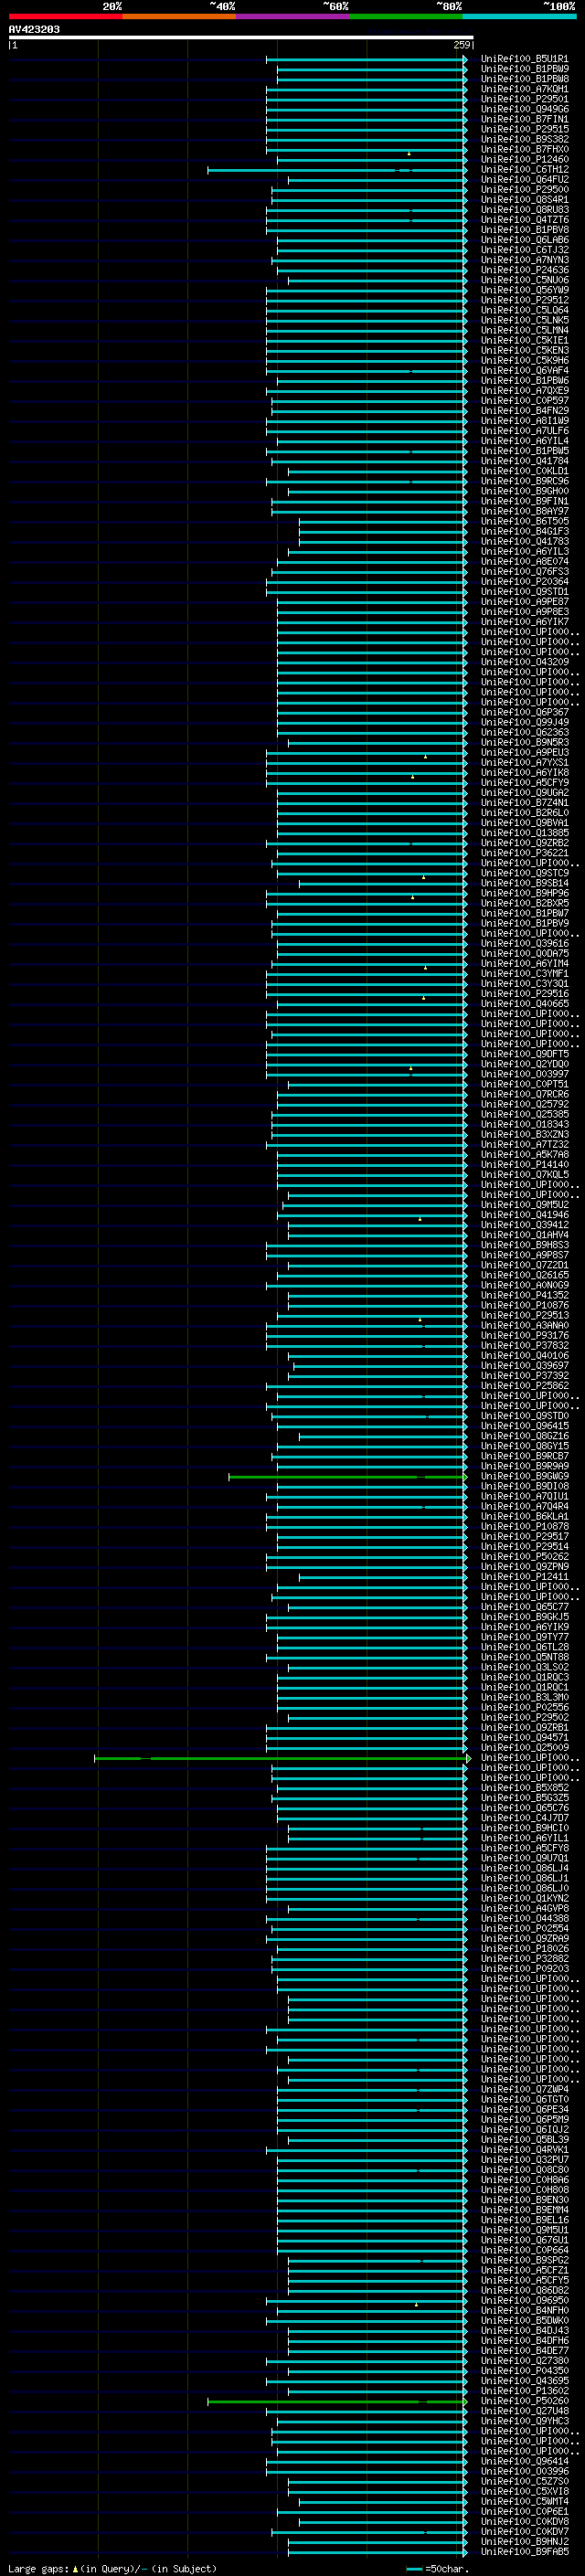Select label UniRef100_C5LQ64
Screen dimensions: 585x2576
(524, 310)
